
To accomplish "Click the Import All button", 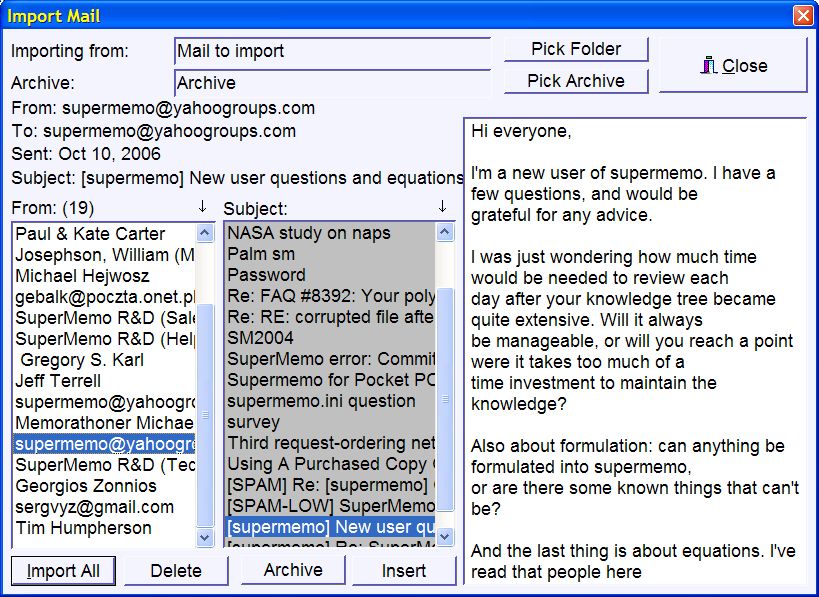I will 63,571.
